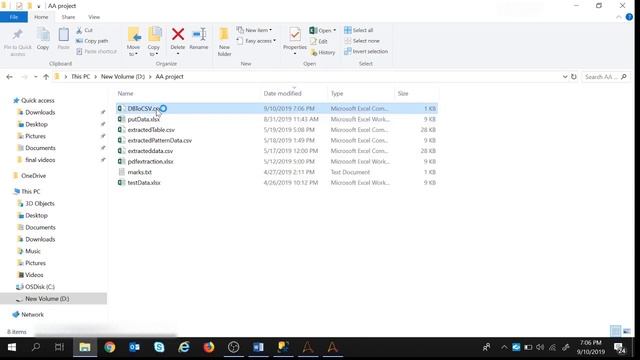Select the testData.xlsx file

pyautogui.click(x=277, y=183)
